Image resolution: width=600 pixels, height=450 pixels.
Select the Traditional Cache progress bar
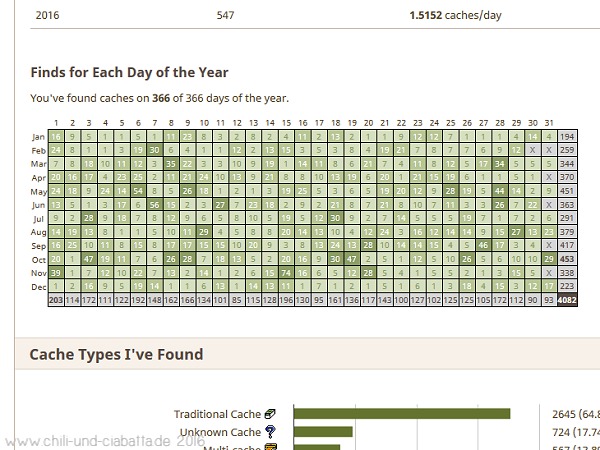402,414
